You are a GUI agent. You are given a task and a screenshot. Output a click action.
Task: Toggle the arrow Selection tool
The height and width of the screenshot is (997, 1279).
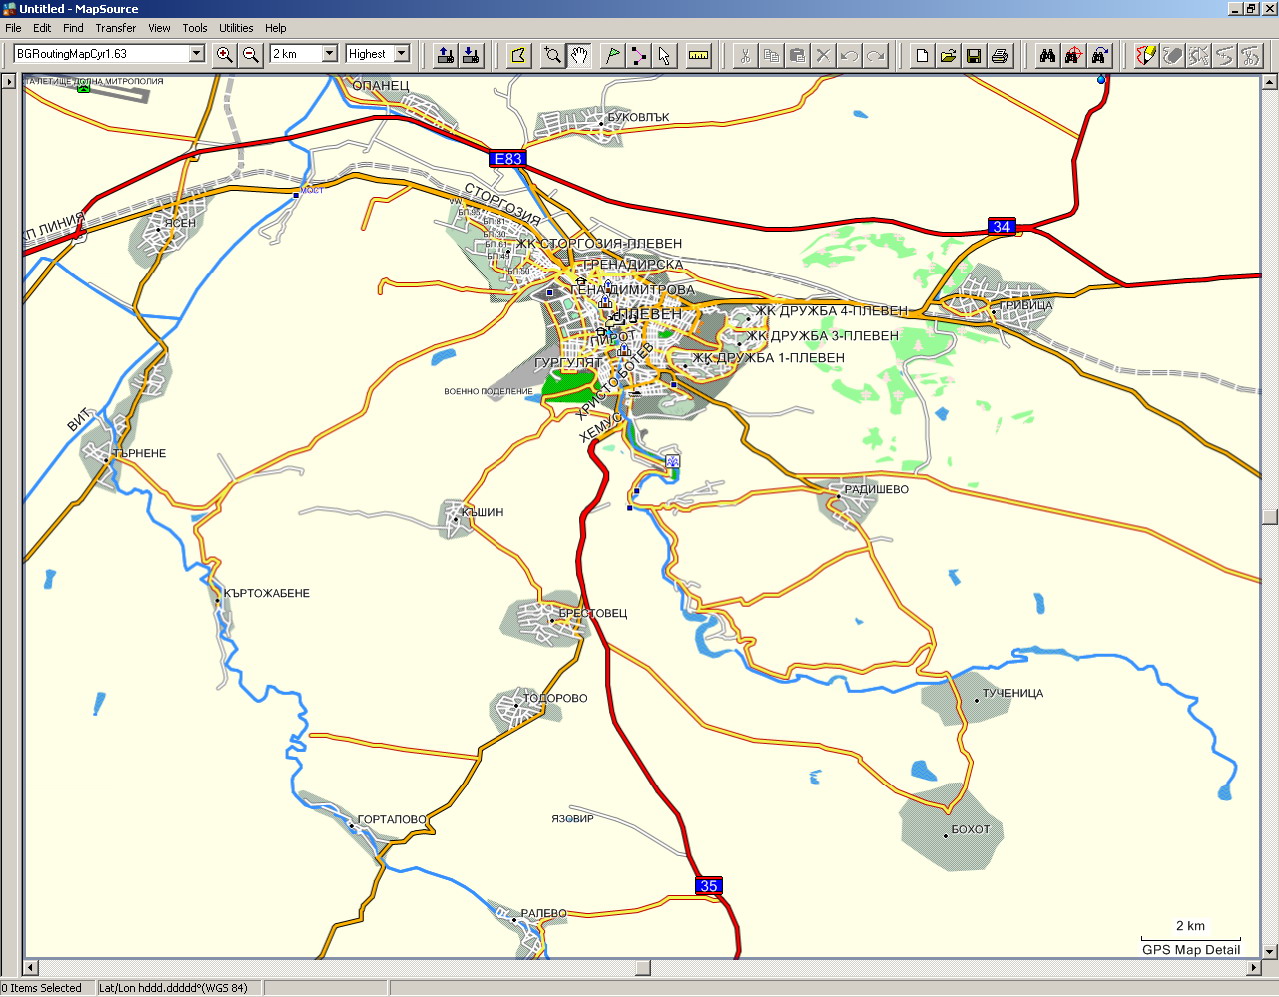pyautogui.click(x=664, y=55)
